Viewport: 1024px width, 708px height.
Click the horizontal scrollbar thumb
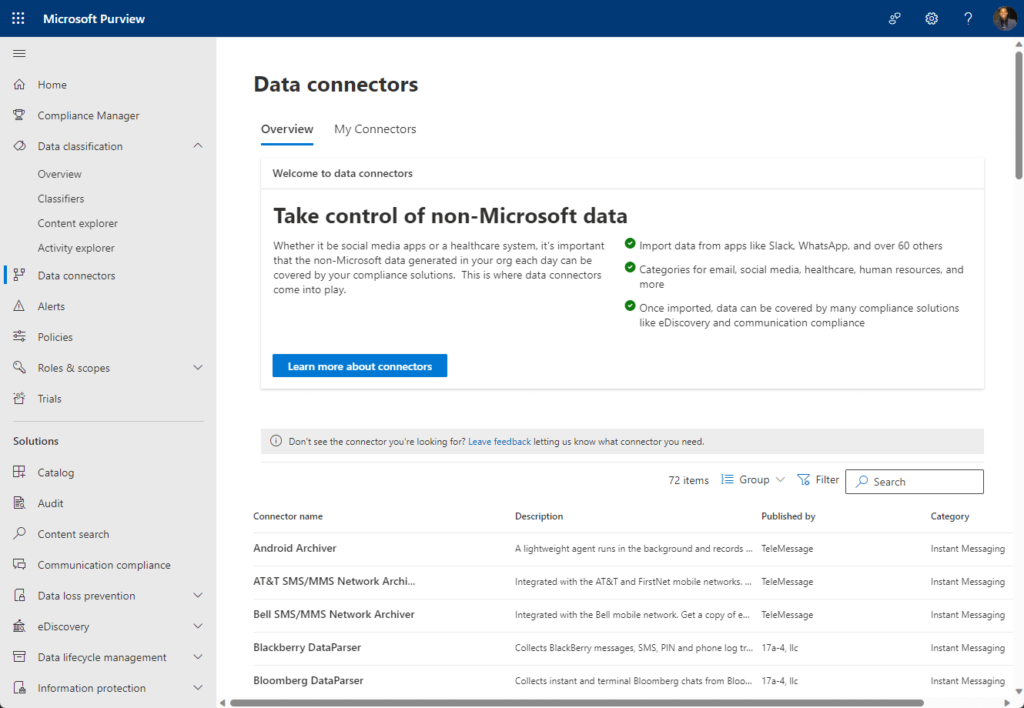click(577, 703)
